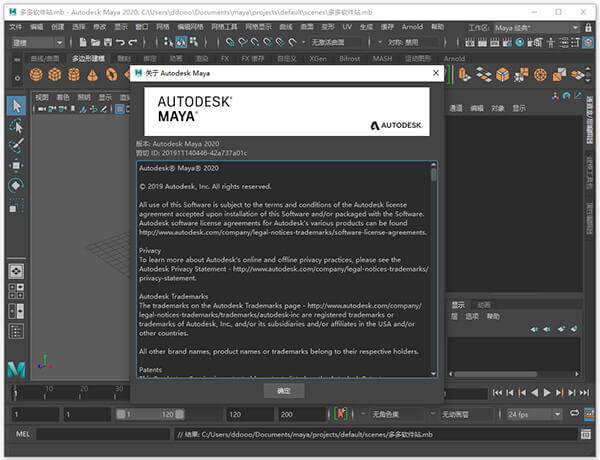Create a polygon sphere from shelf
The height and width of the screenshot is (460, 600).
(x=36, y=74)
